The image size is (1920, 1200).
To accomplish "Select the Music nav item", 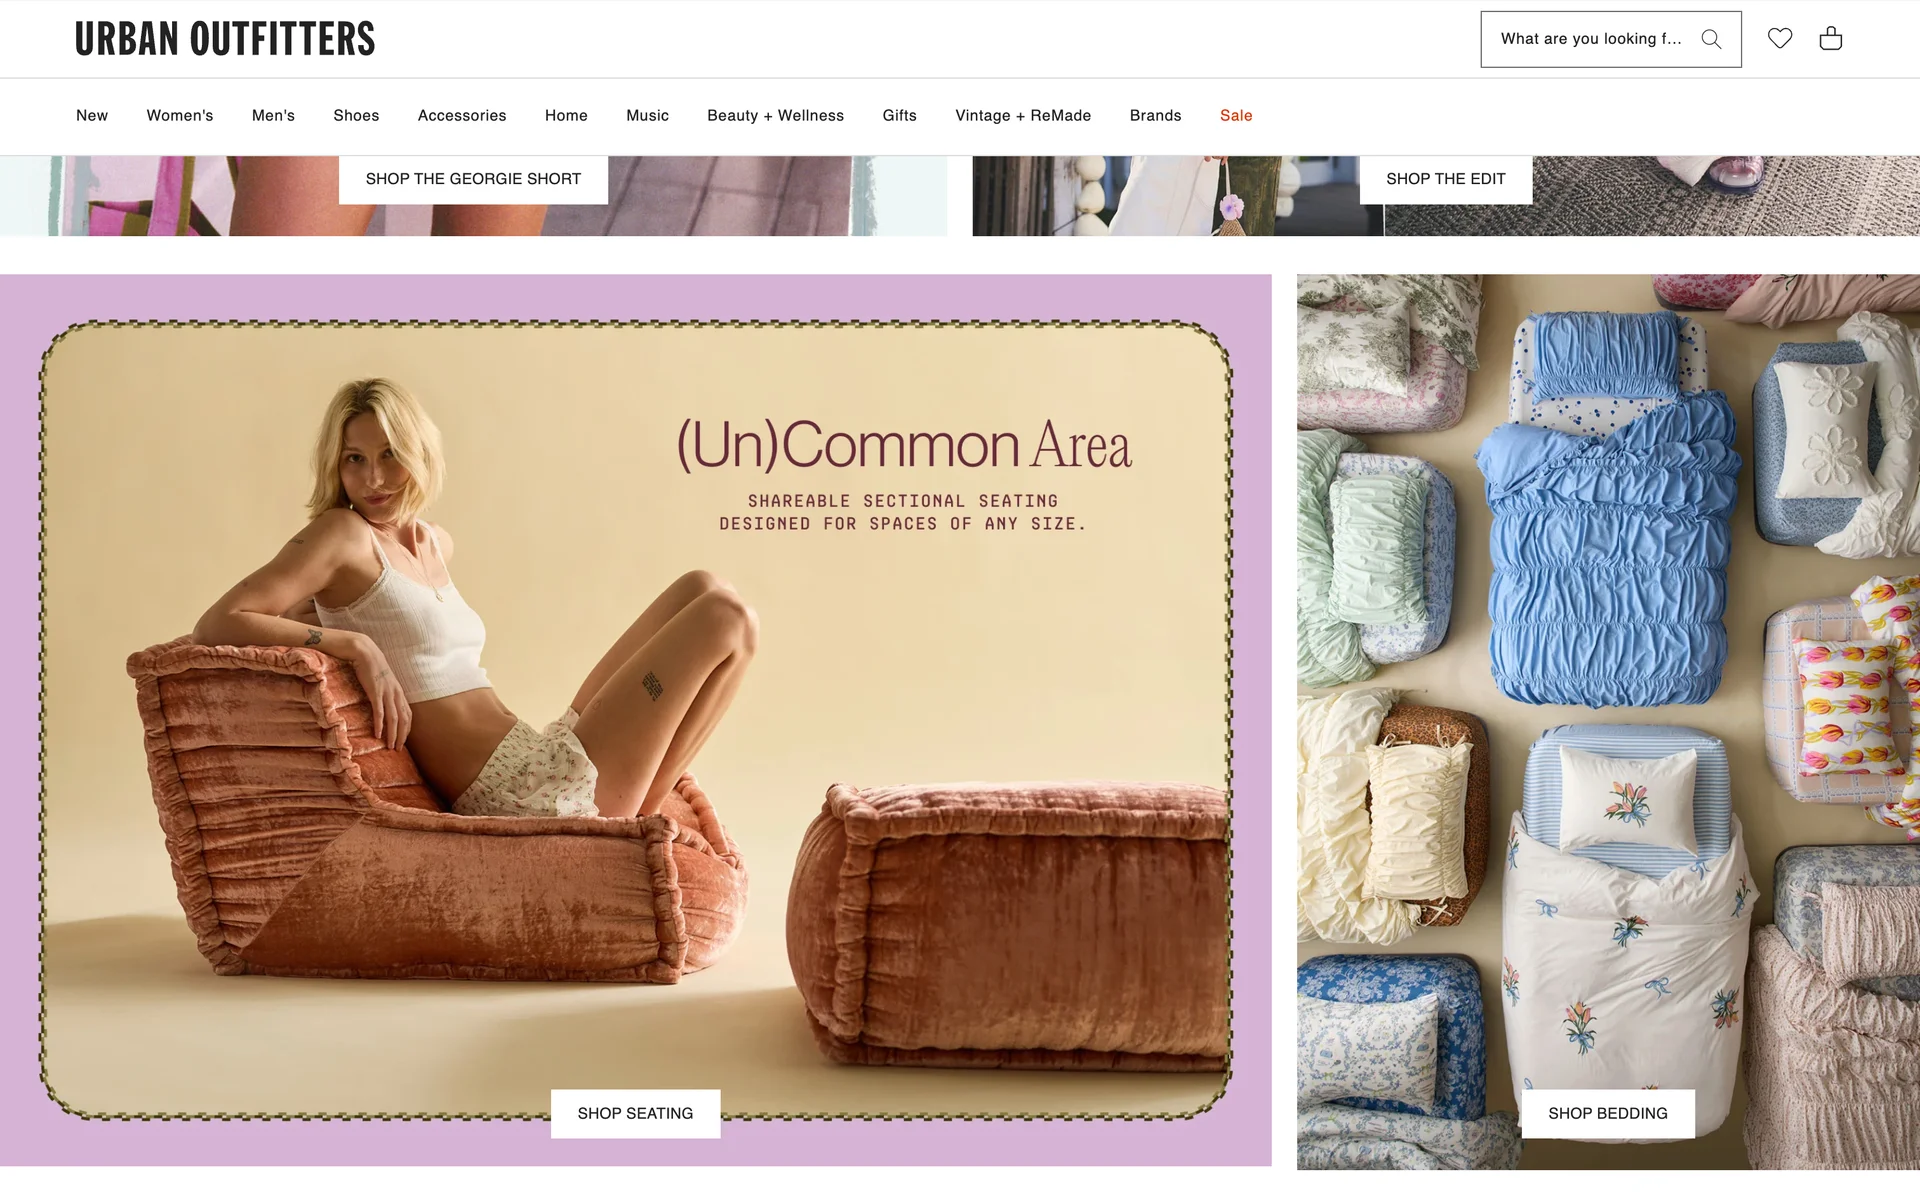I will pos(647,116).
